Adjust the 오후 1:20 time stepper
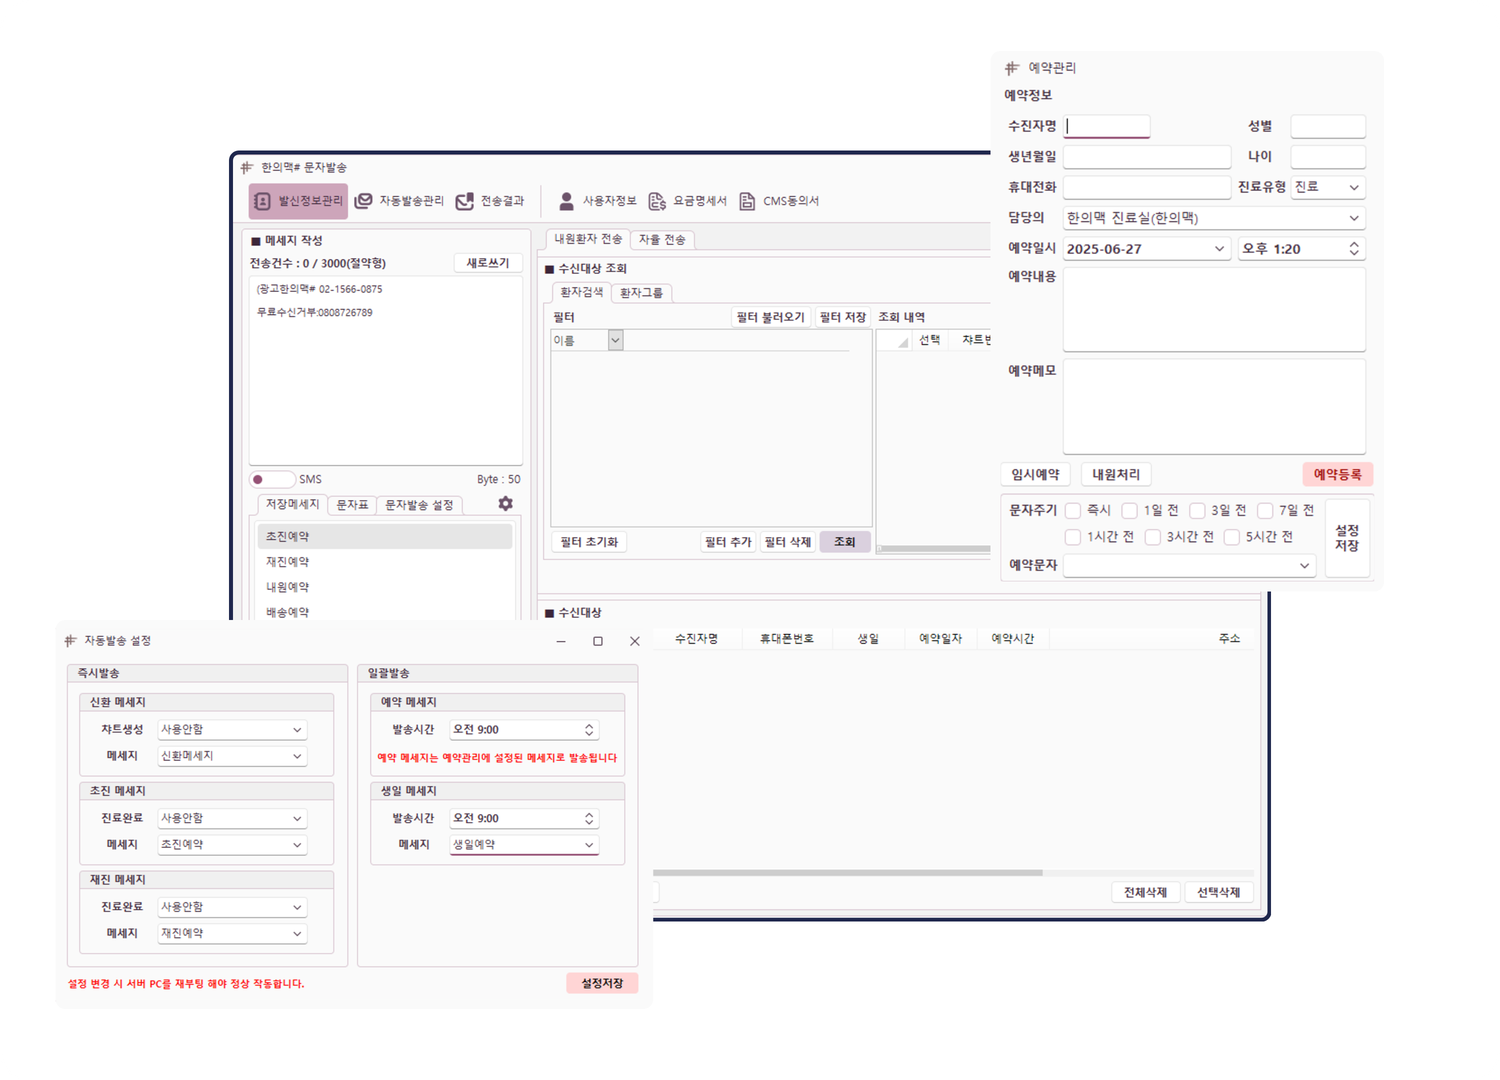This screenshot has width=1500, height=1080. click(x=1354, y=249)
